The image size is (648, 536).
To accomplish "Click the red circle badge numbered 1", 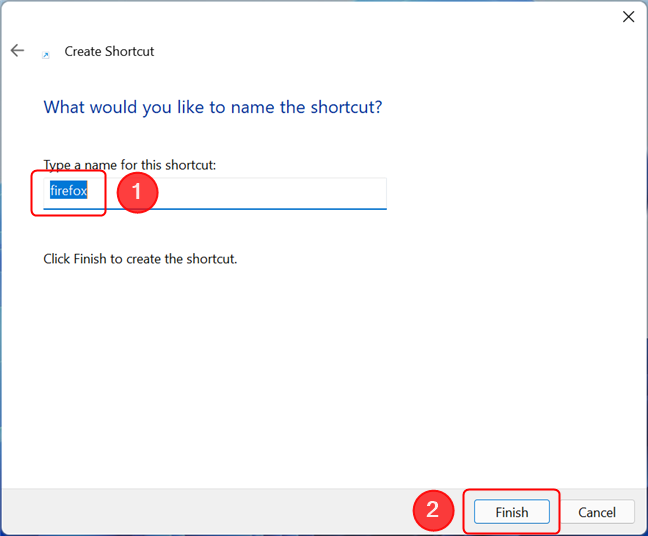I will click(137, 192).
